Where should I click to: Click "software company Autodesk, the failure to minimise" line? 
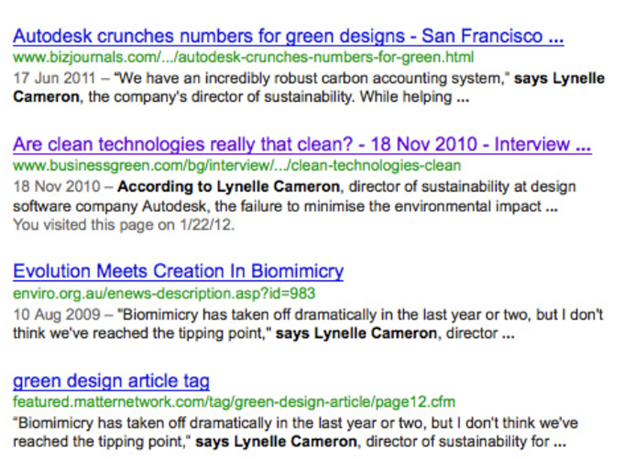285,207
